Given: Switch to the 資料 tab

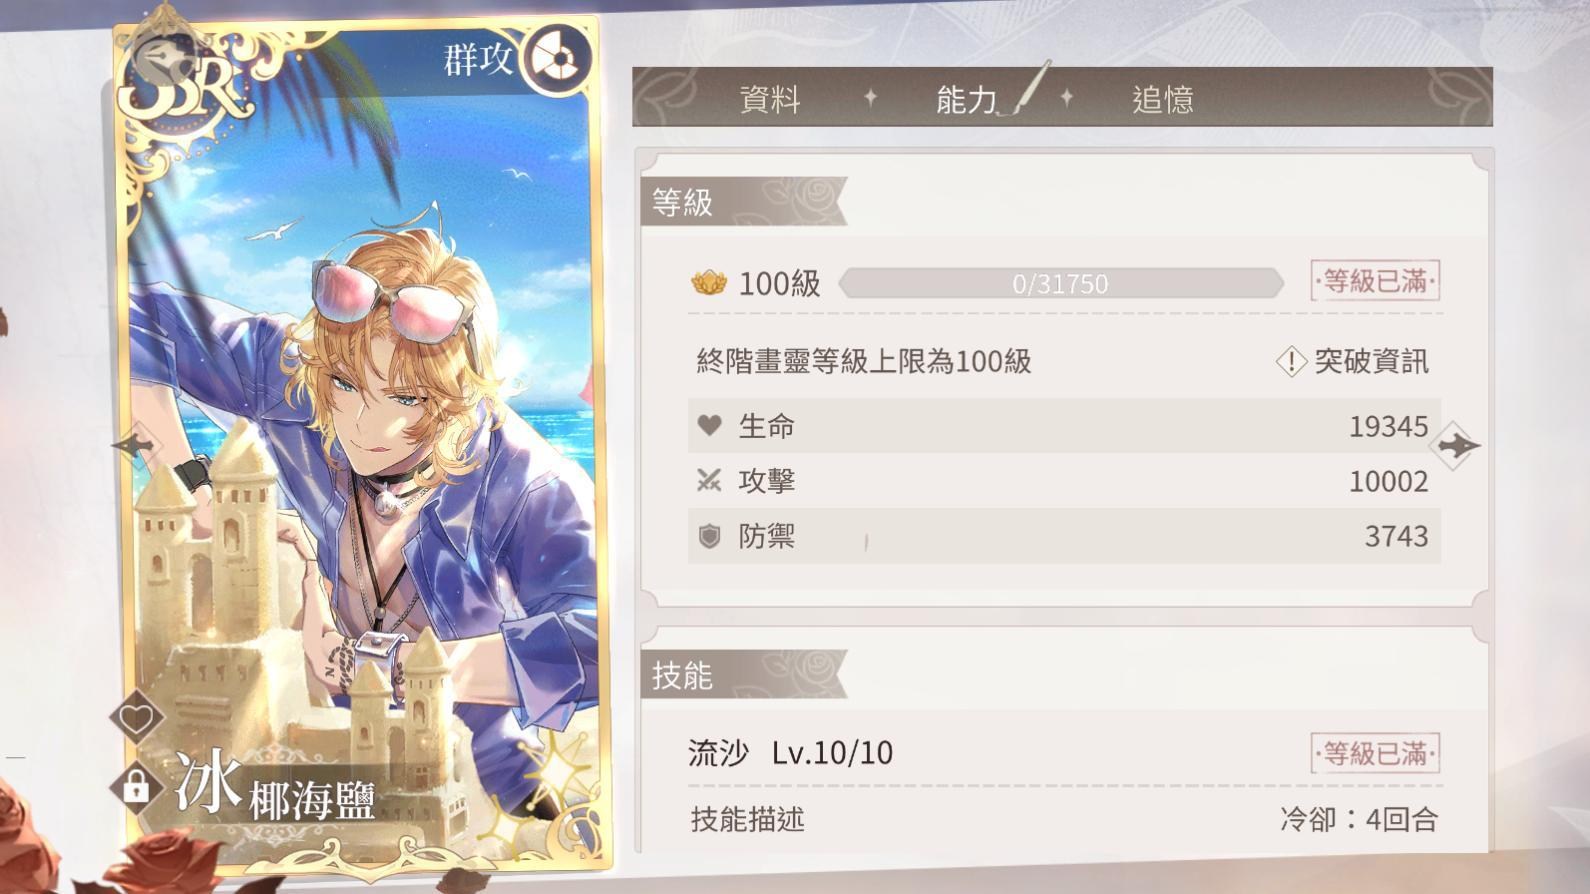Looking at the screenshot, I should pos(770,99).
